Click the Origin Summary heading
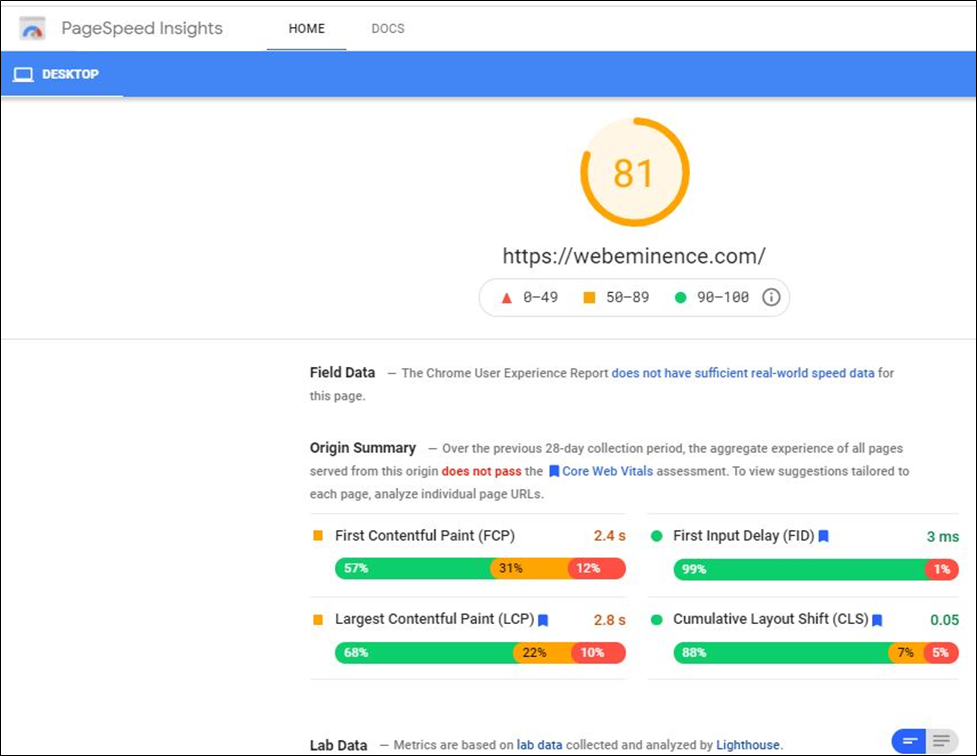The image size is (977, 756). [x=363, y=447]
